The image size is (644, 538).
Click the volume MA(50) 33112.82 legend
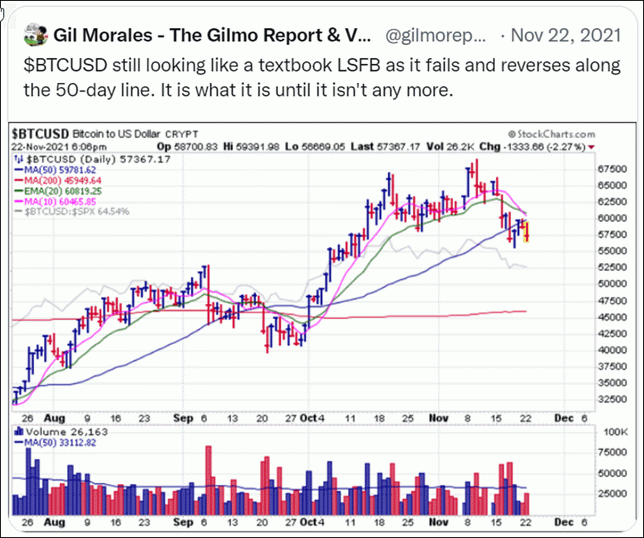55,443
